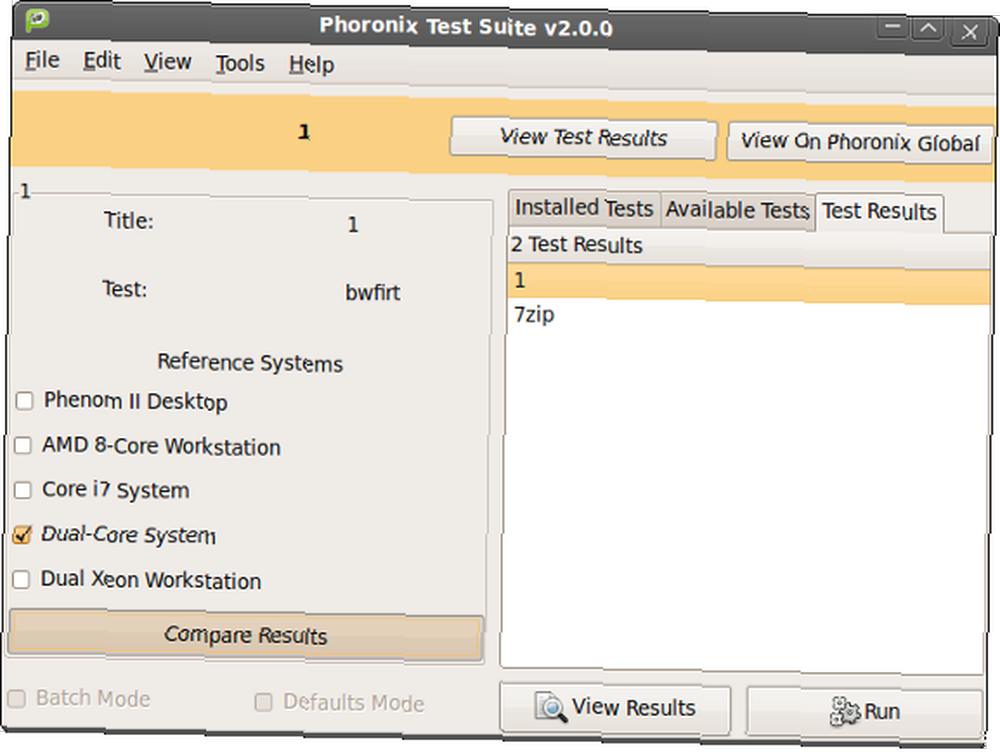Click the Title: label
Image resolution: width=1000 pixels, height=752 pixels.
pyautogui.click(x=129, y=221)
